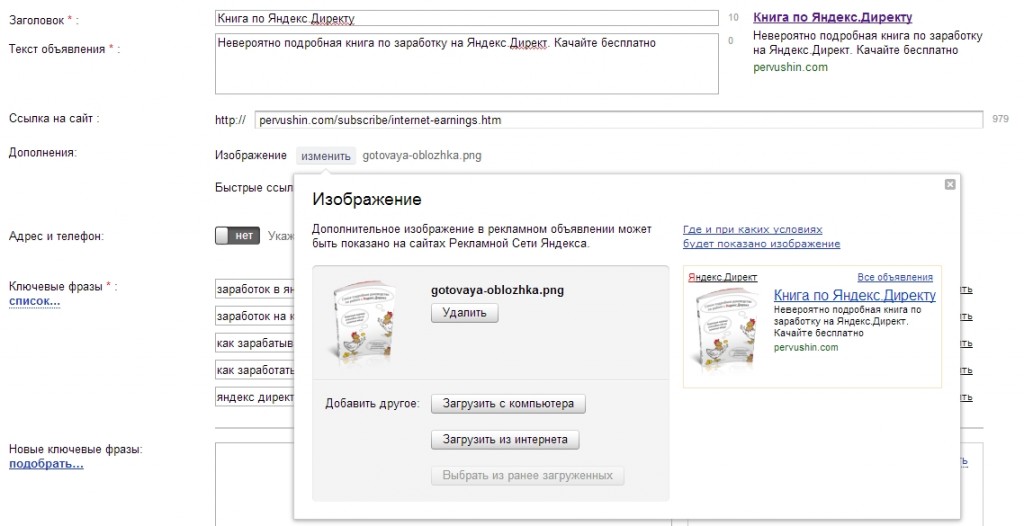Click the pervushin.com text in popup preview
This screenshot has width=1024, height=526.
806,347
